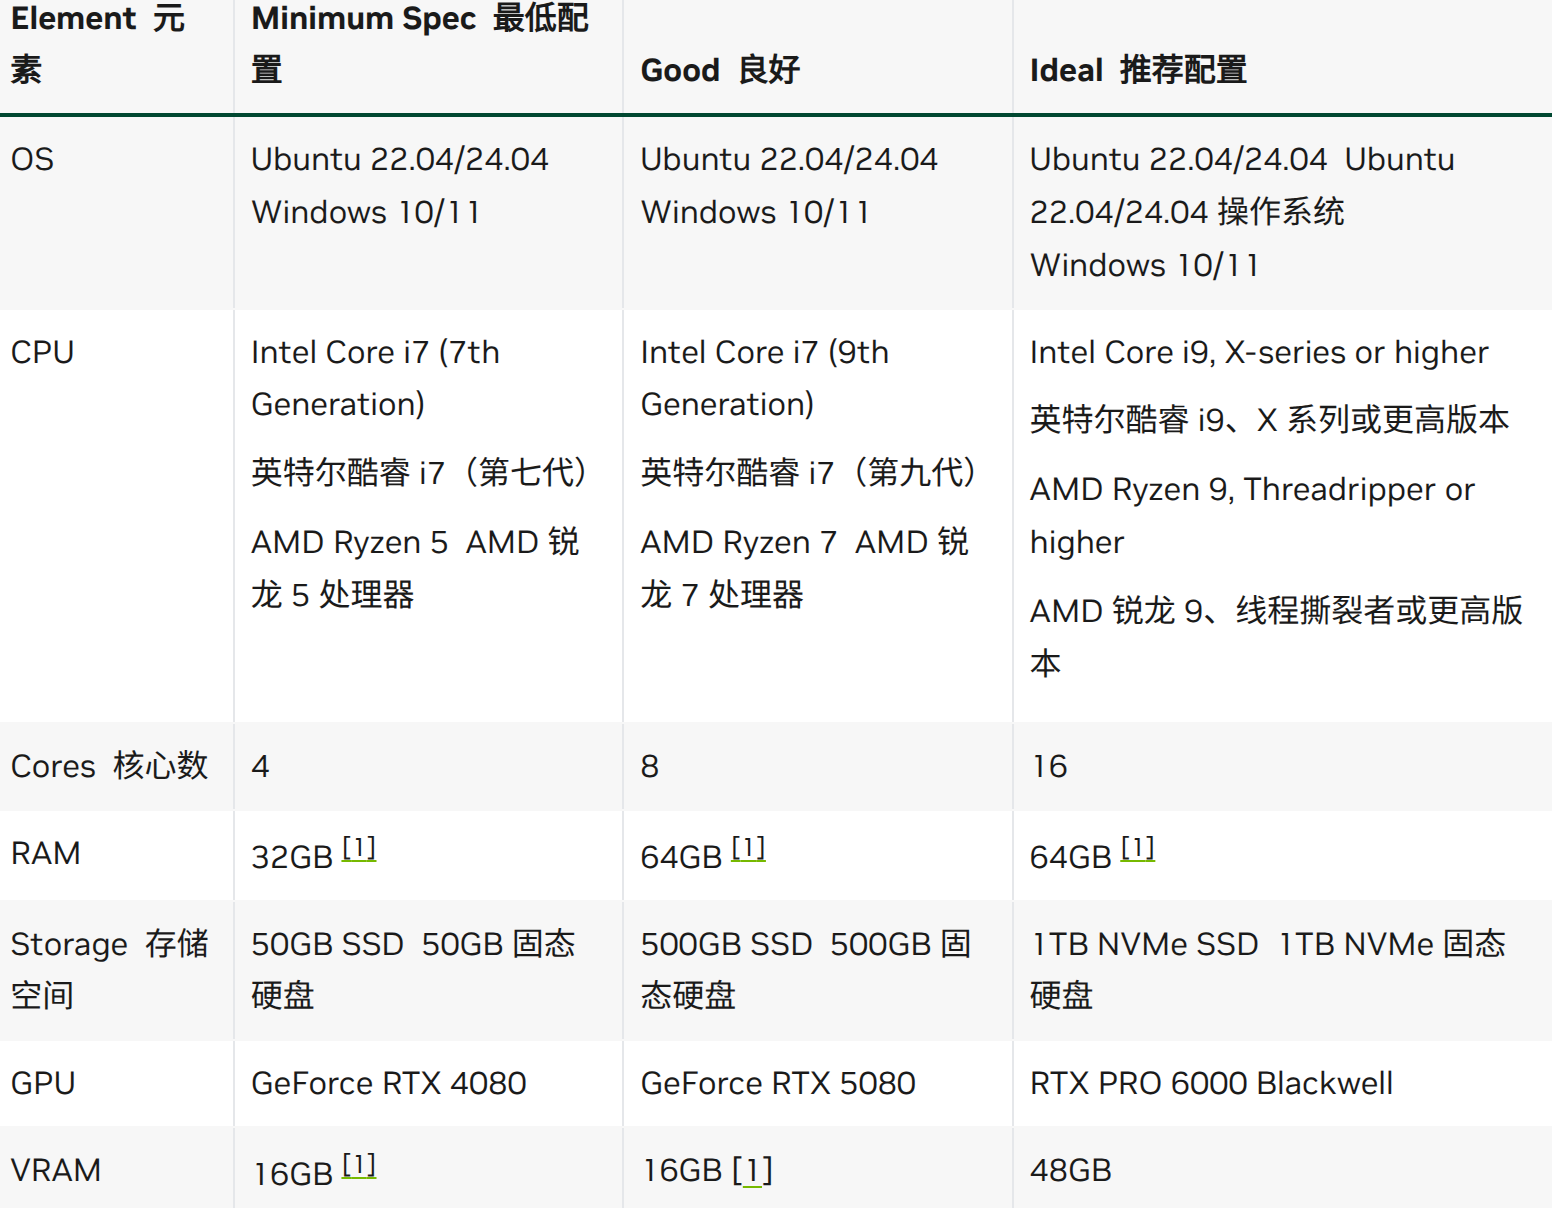The image size is (1552, 1208).
Task: Click the "32GB" RAM value
Action: (292, 857)
